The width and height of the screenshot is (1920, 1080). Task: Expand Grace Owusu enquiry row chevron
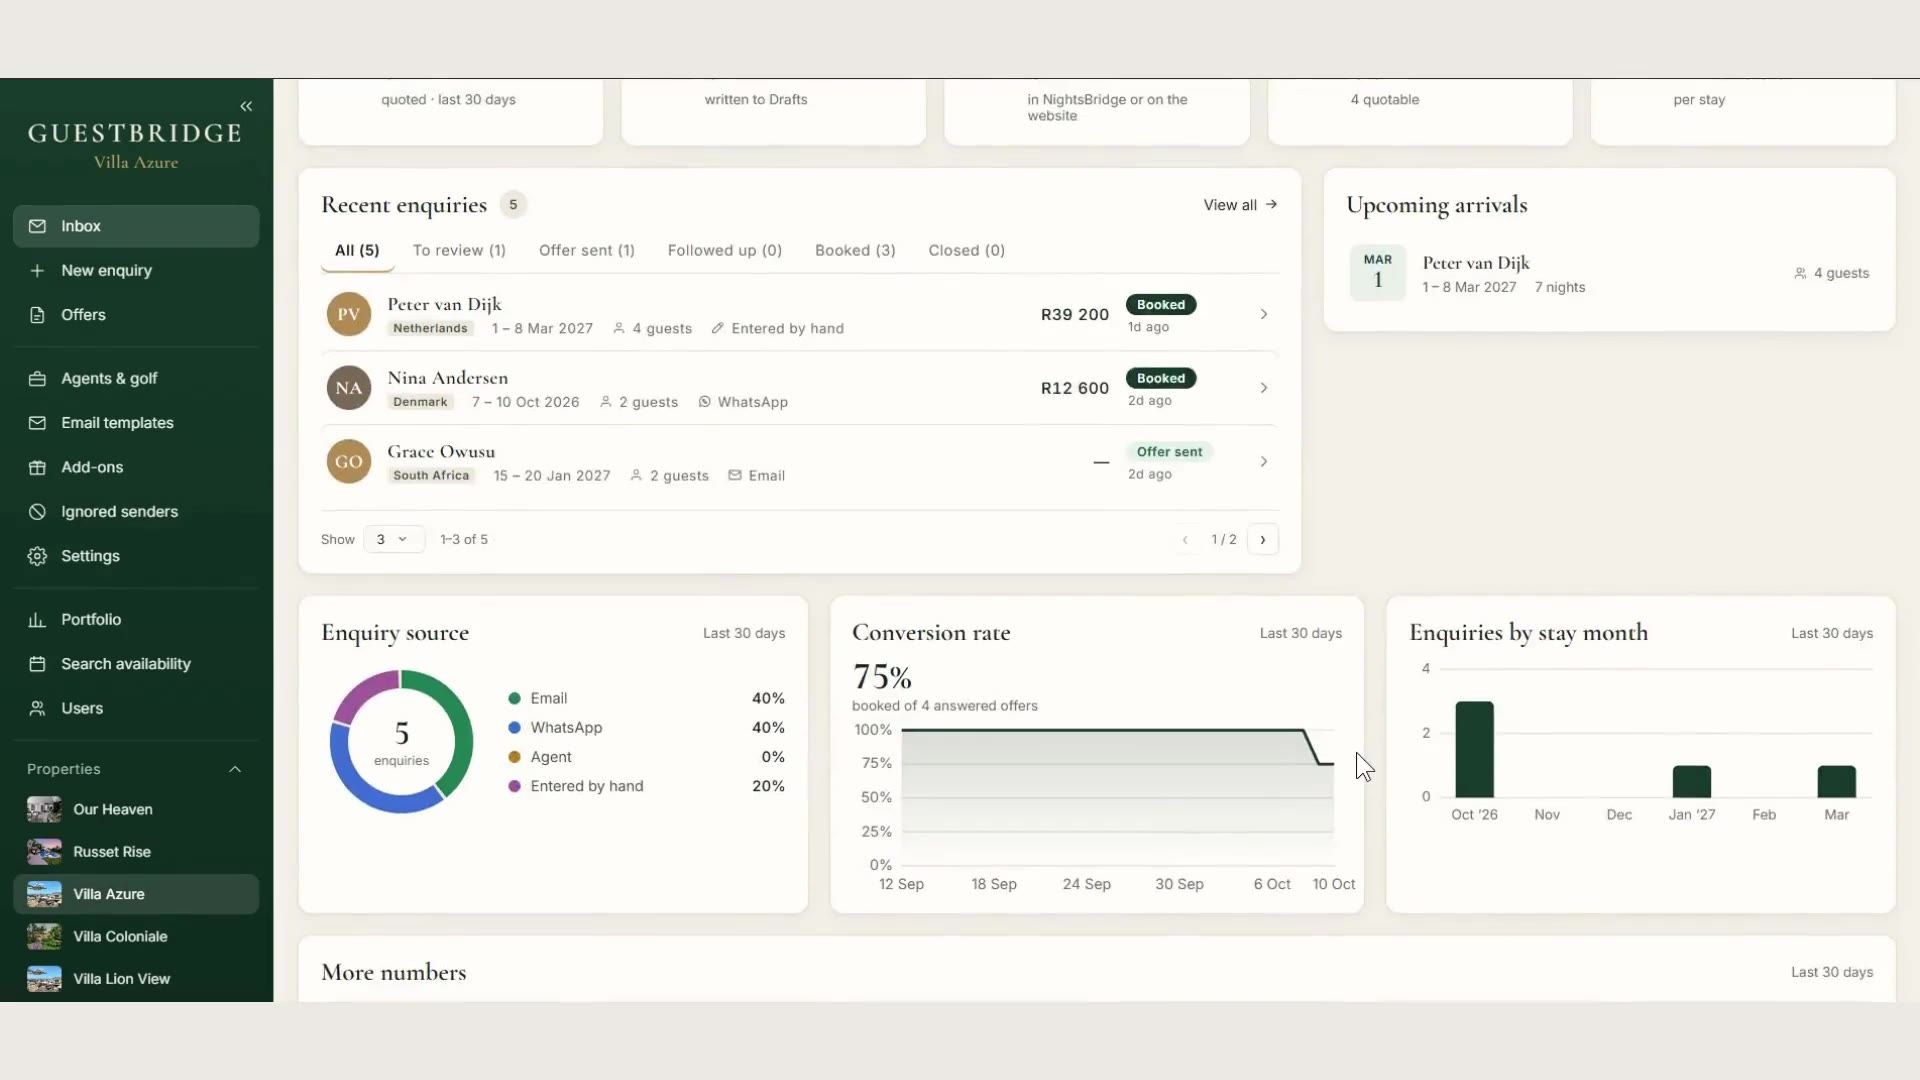pos(1264,462)
